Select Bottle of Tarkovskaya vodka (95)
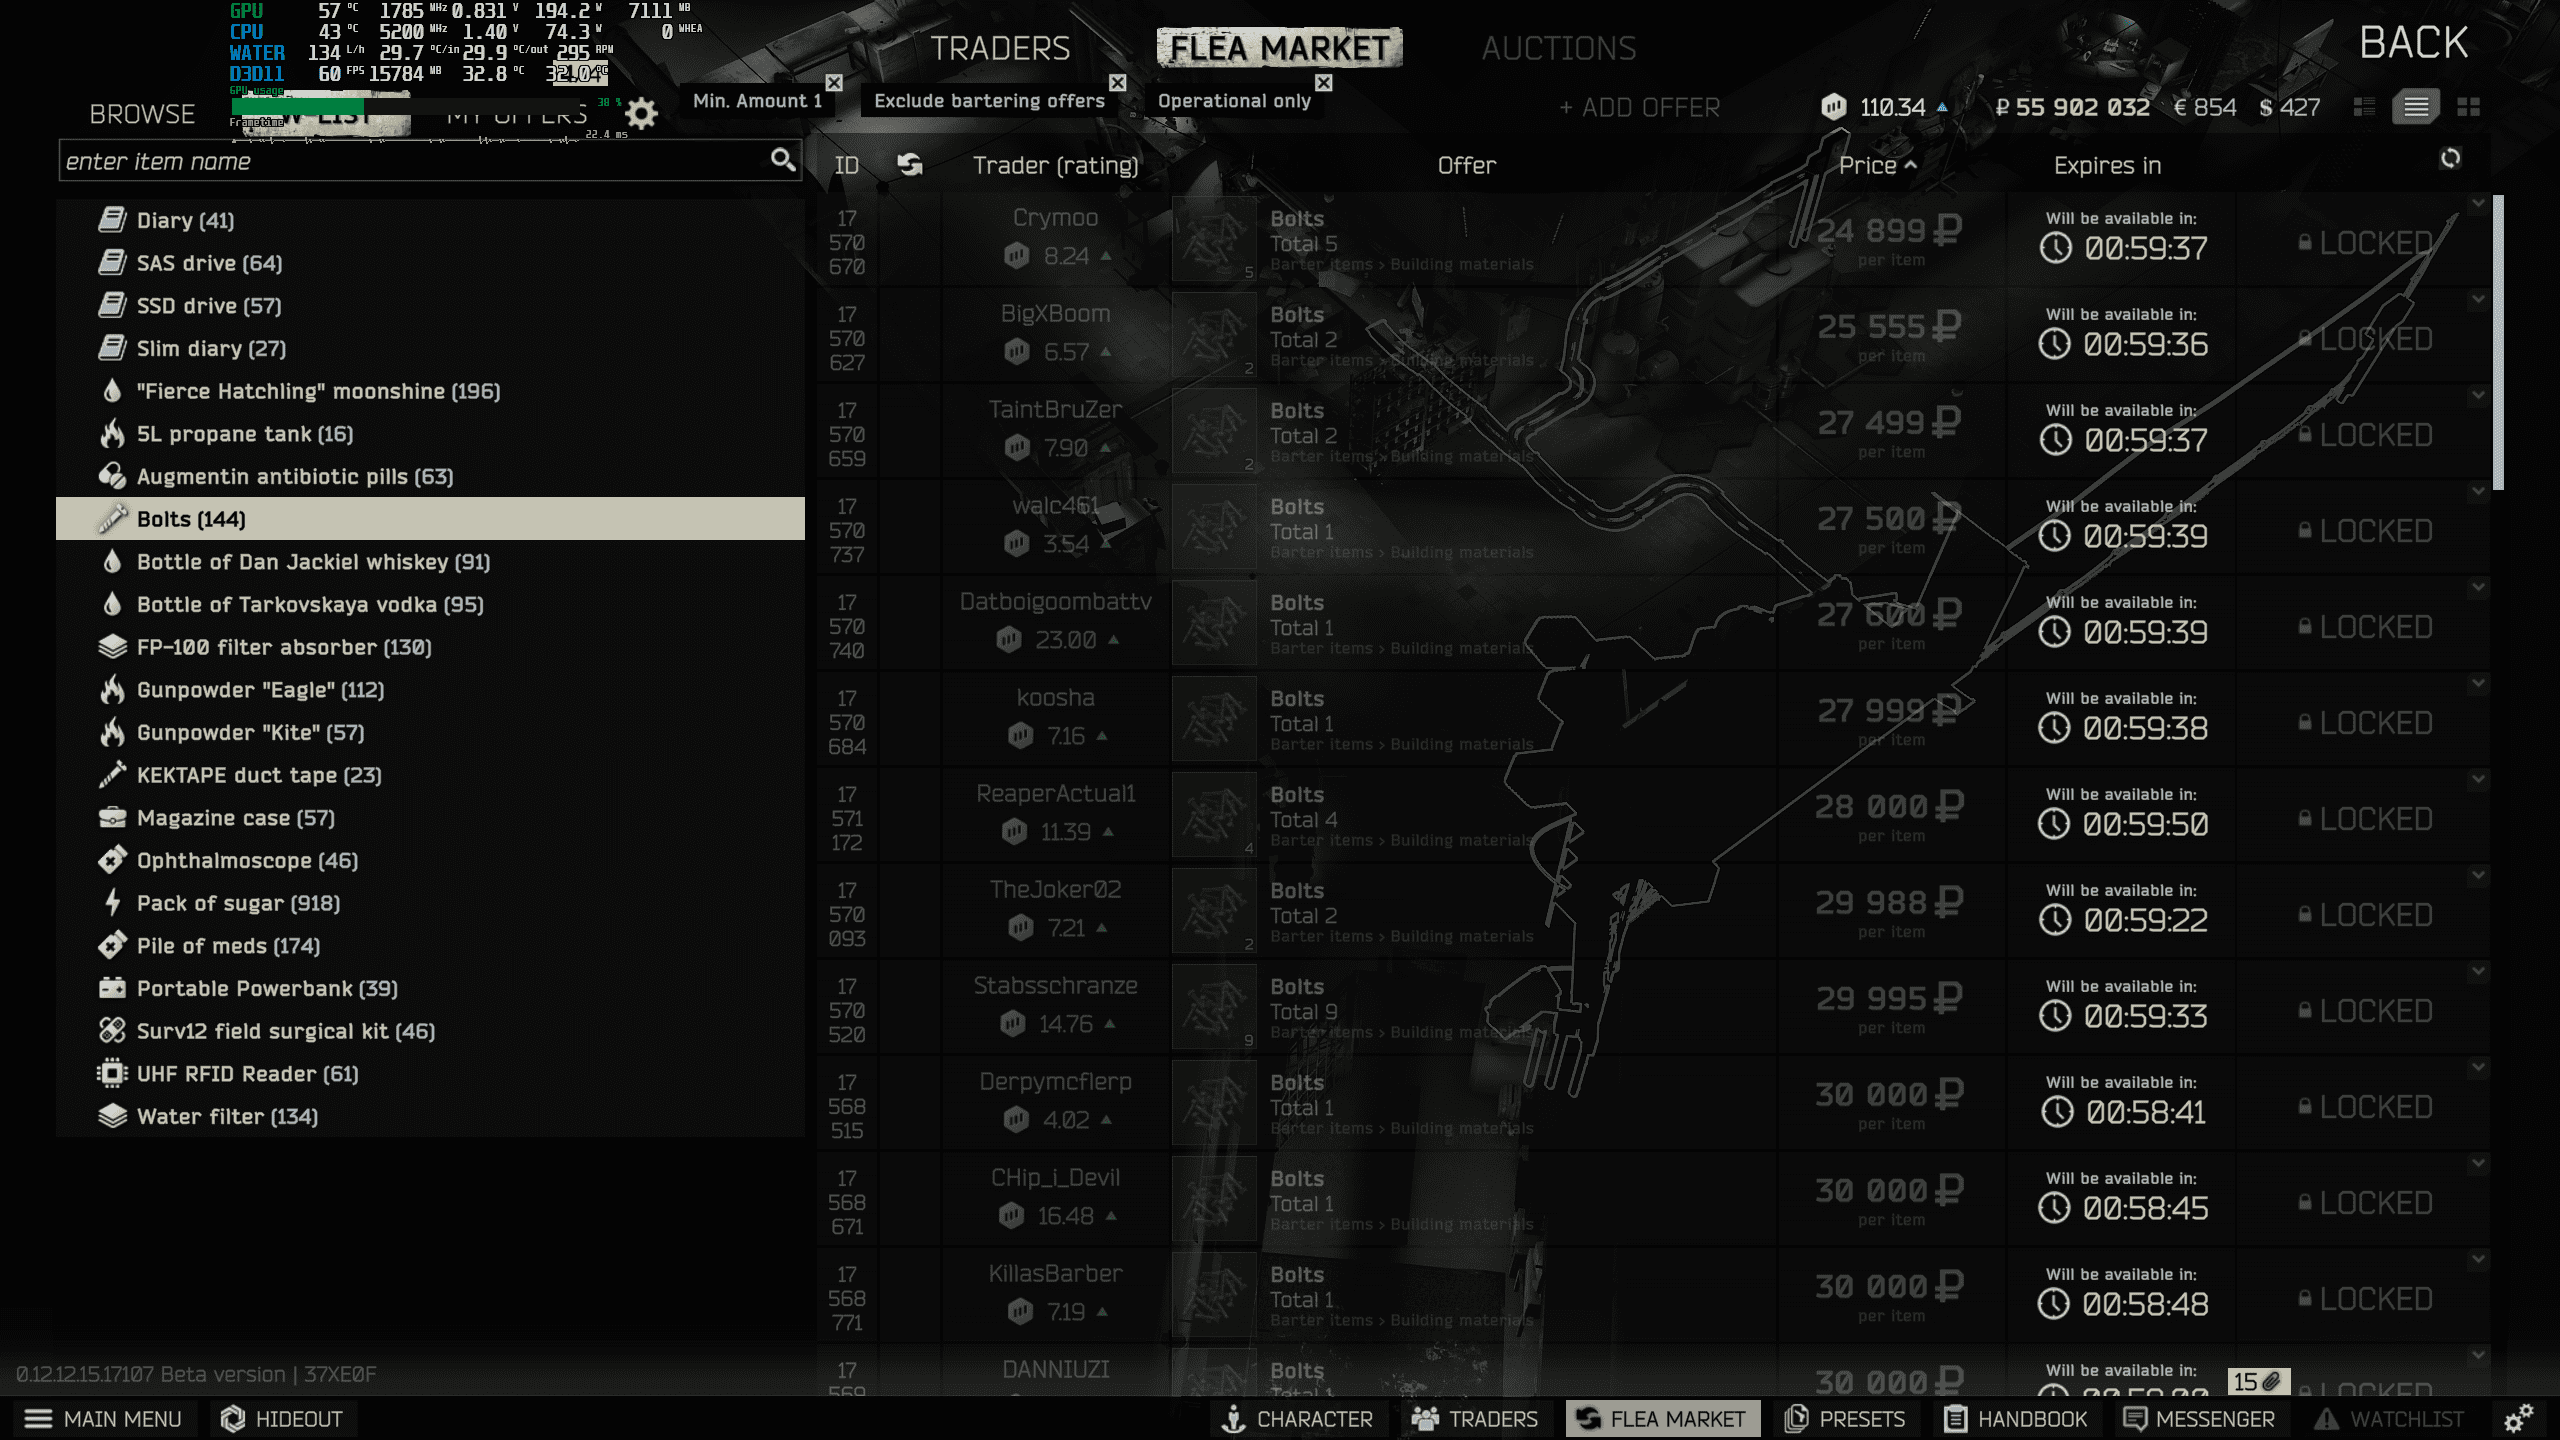The width and height of the screenshot is (2560, 1440). pyautogui.click(x=430, y=604)
